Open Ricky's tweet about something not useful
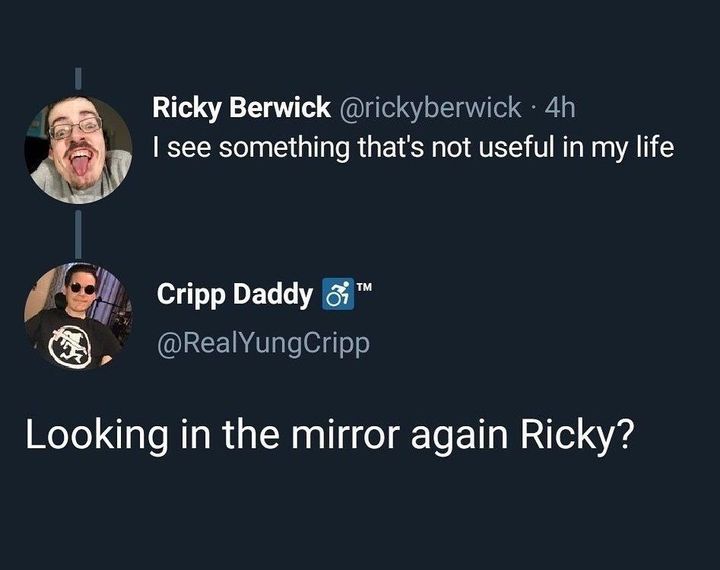The height and width of the screenshot is (570, 720). pyautogui.click(x=414, y=147)
